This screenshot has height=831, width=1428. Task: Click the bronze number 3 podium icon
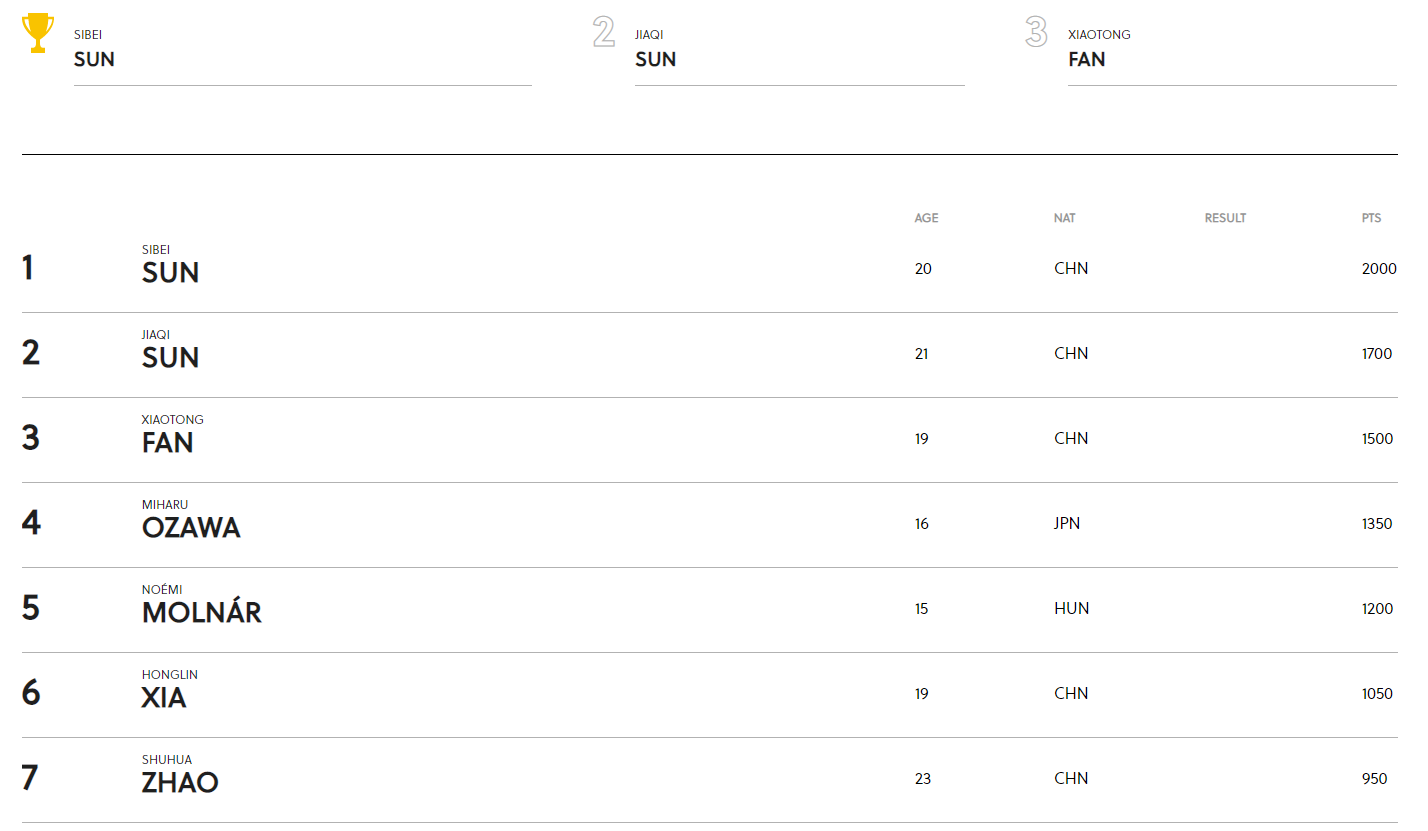pyautogui.click(x=1036, y=32)
